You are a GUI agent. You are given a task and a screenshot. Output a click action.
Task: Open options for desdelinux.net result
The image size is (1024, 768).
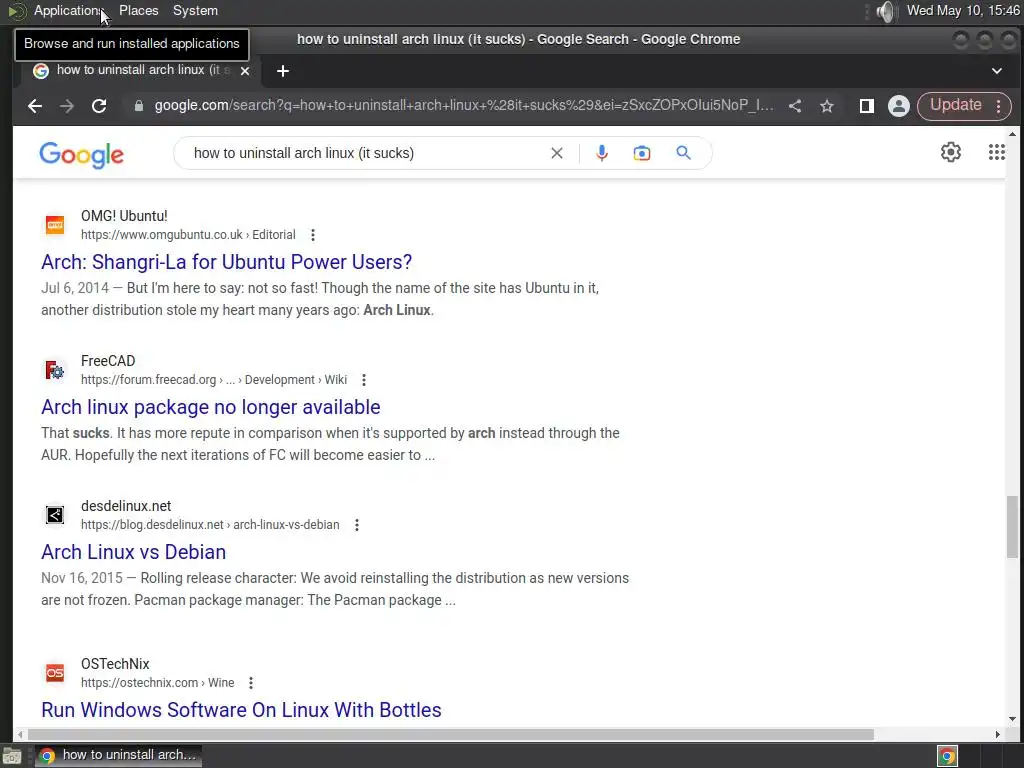click(x=357, y=525)
